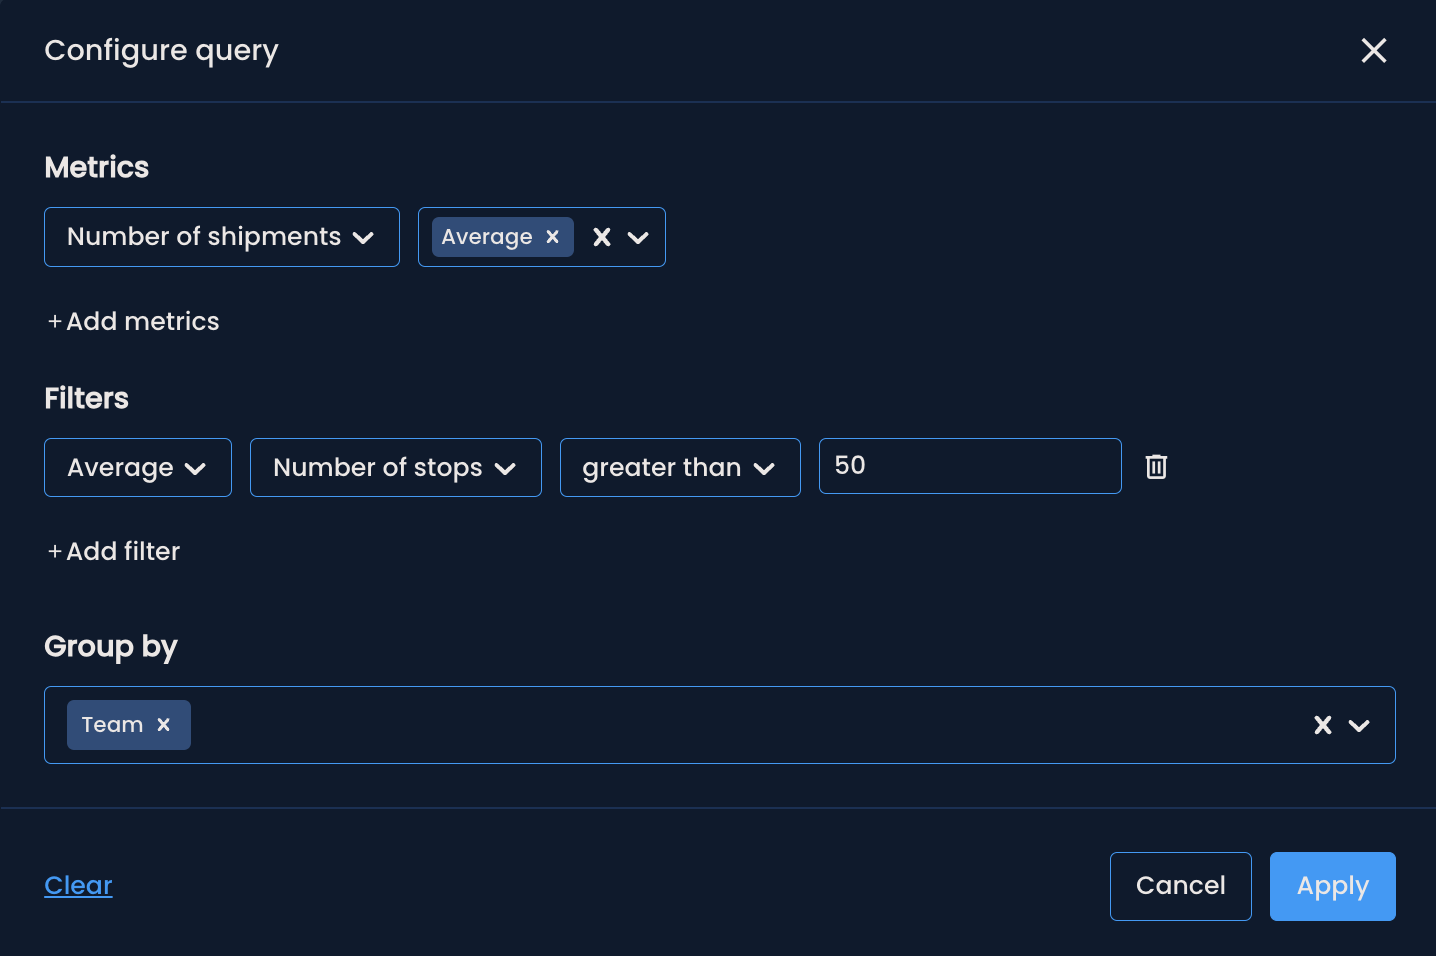
Task: Click the Clear link
Action: point(78,885)
